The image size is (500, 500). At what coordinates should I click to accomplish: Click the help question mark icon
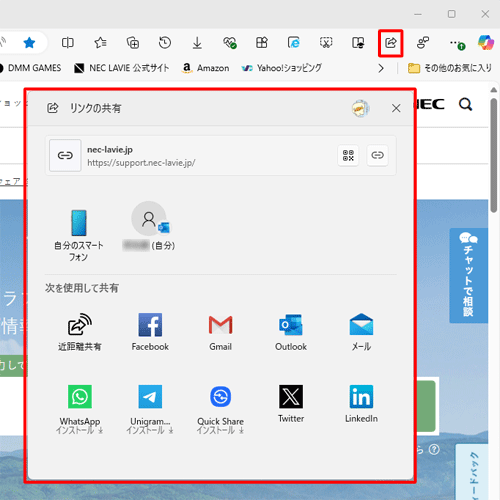434,450
